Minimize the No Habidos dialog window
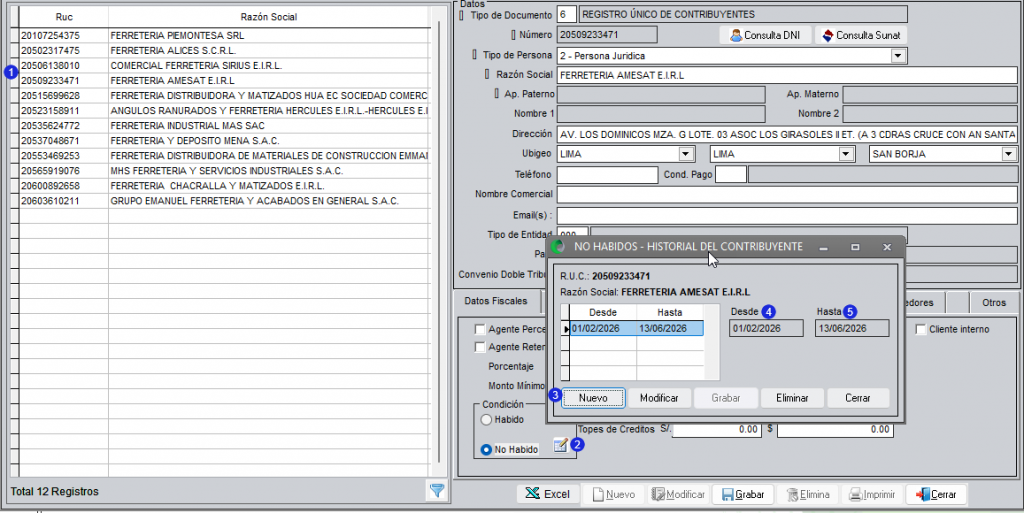This screenshot has width=1024, height=513. [824, 247]
